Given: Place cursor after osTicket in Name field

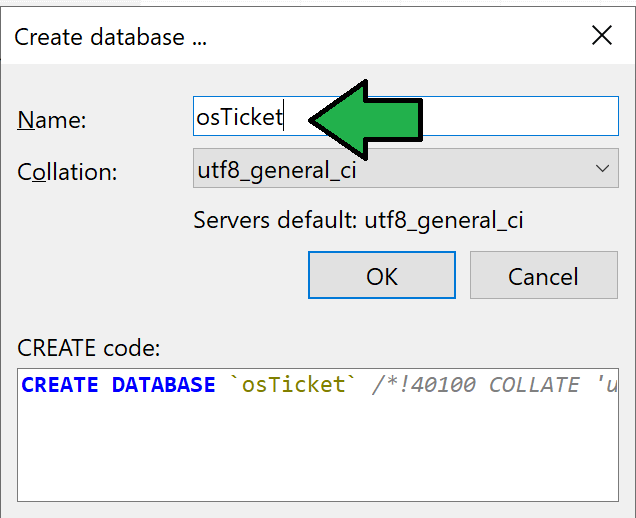Looking at the screenshot, I should 285,117.
